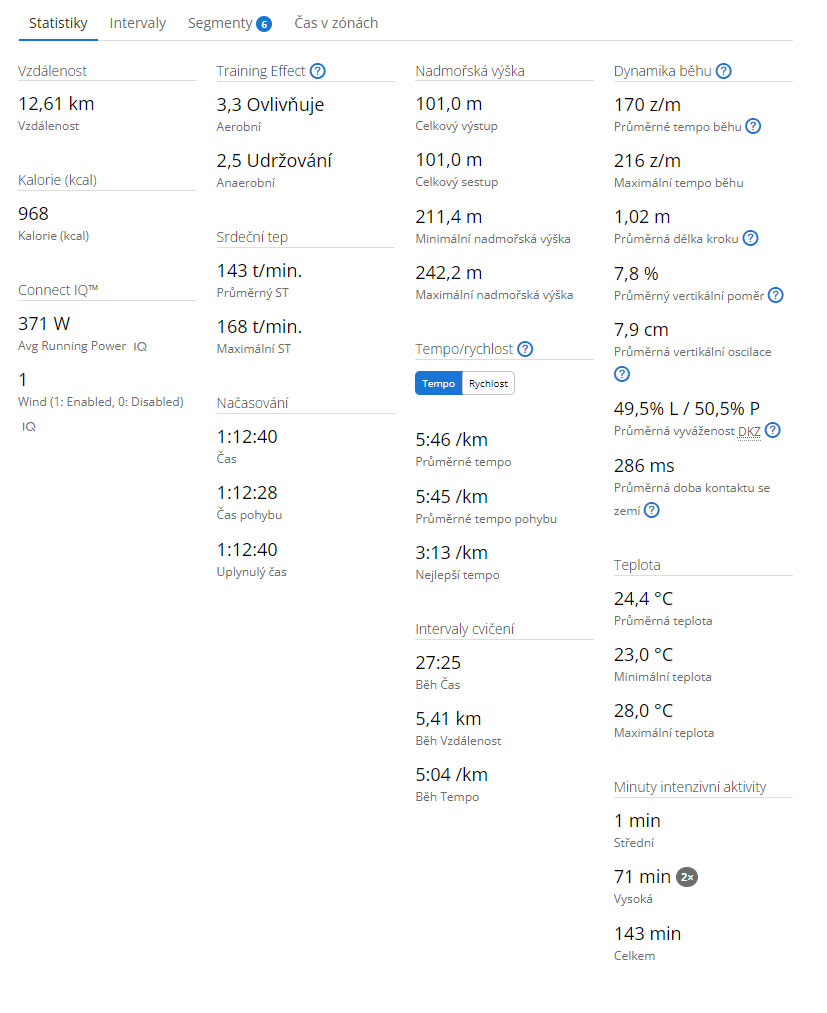Click the DKZ abbreviation link
The image size is (827, 1013).
749,432
